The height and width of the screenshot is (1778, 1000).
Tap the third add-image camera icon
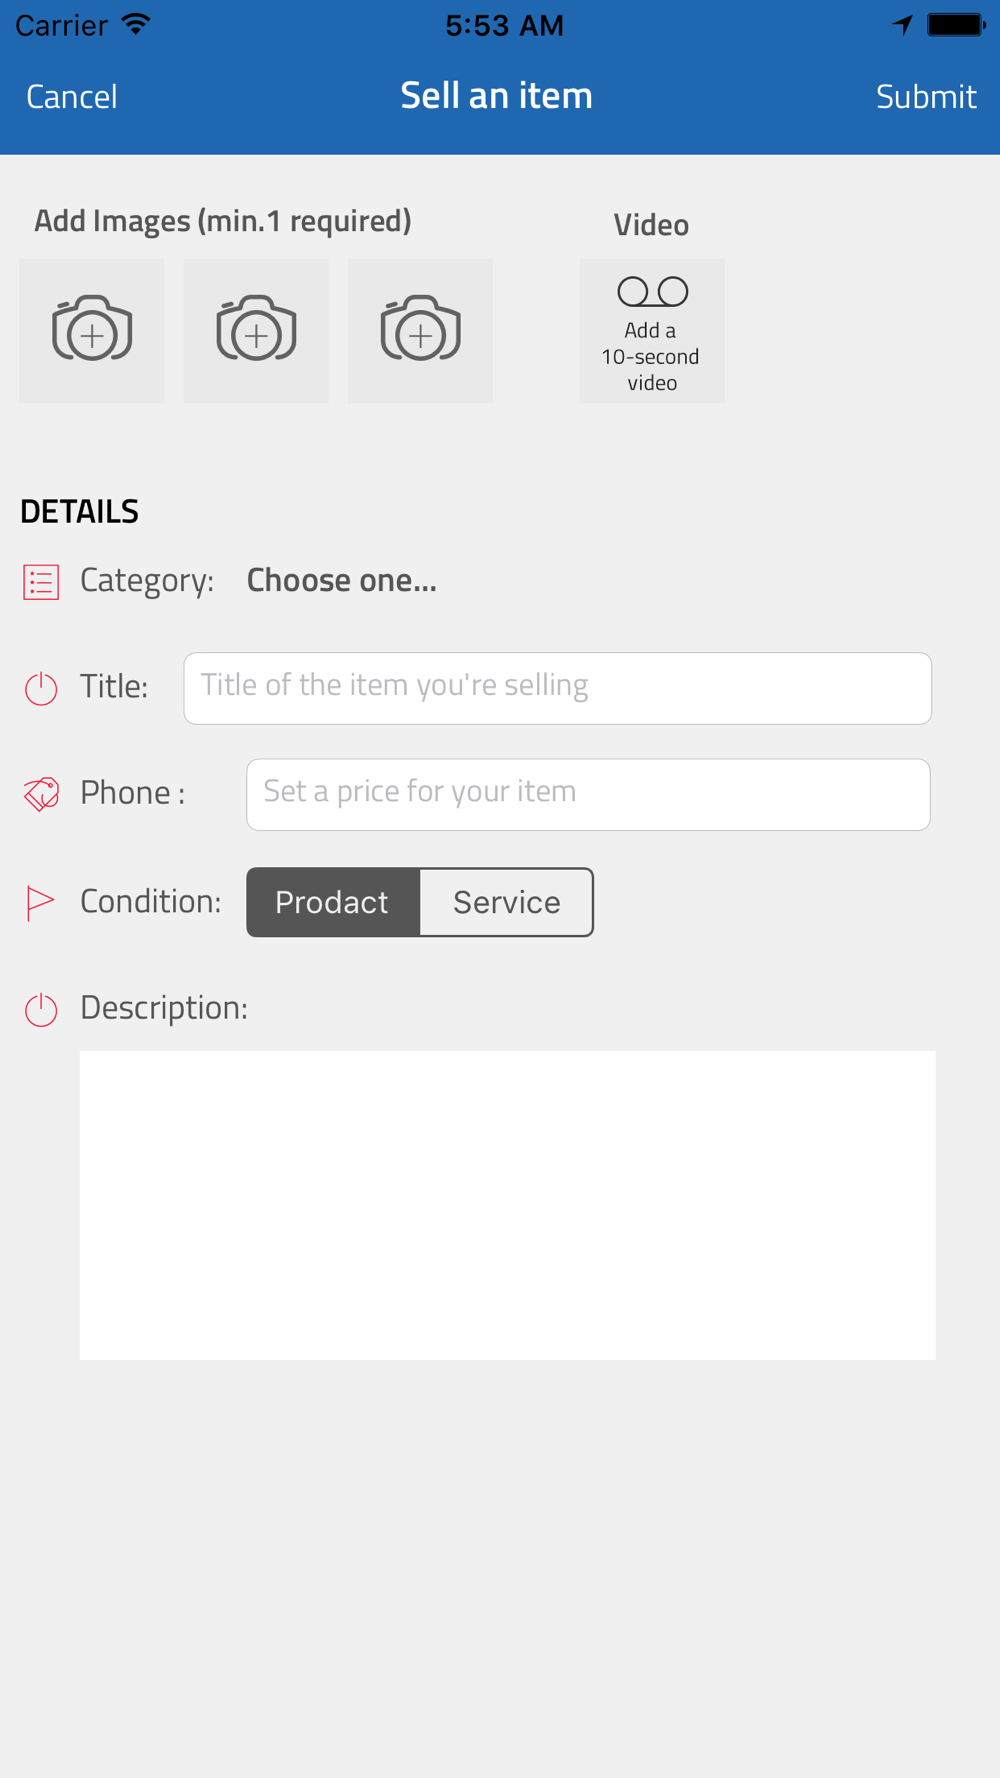[x=420, y=330]
